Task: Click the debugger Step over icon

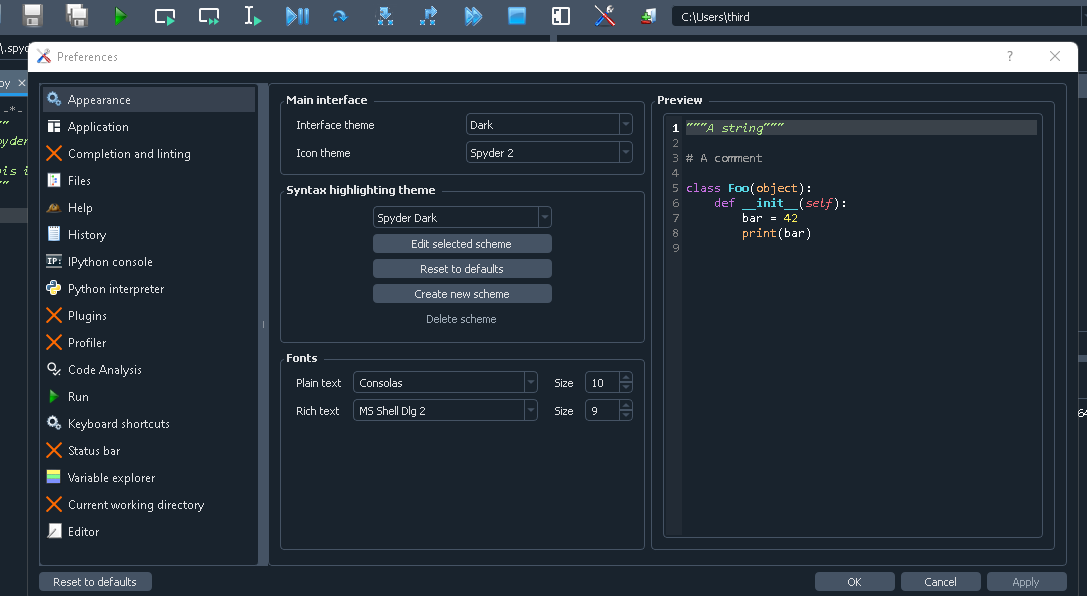Action: click(340, 16)
